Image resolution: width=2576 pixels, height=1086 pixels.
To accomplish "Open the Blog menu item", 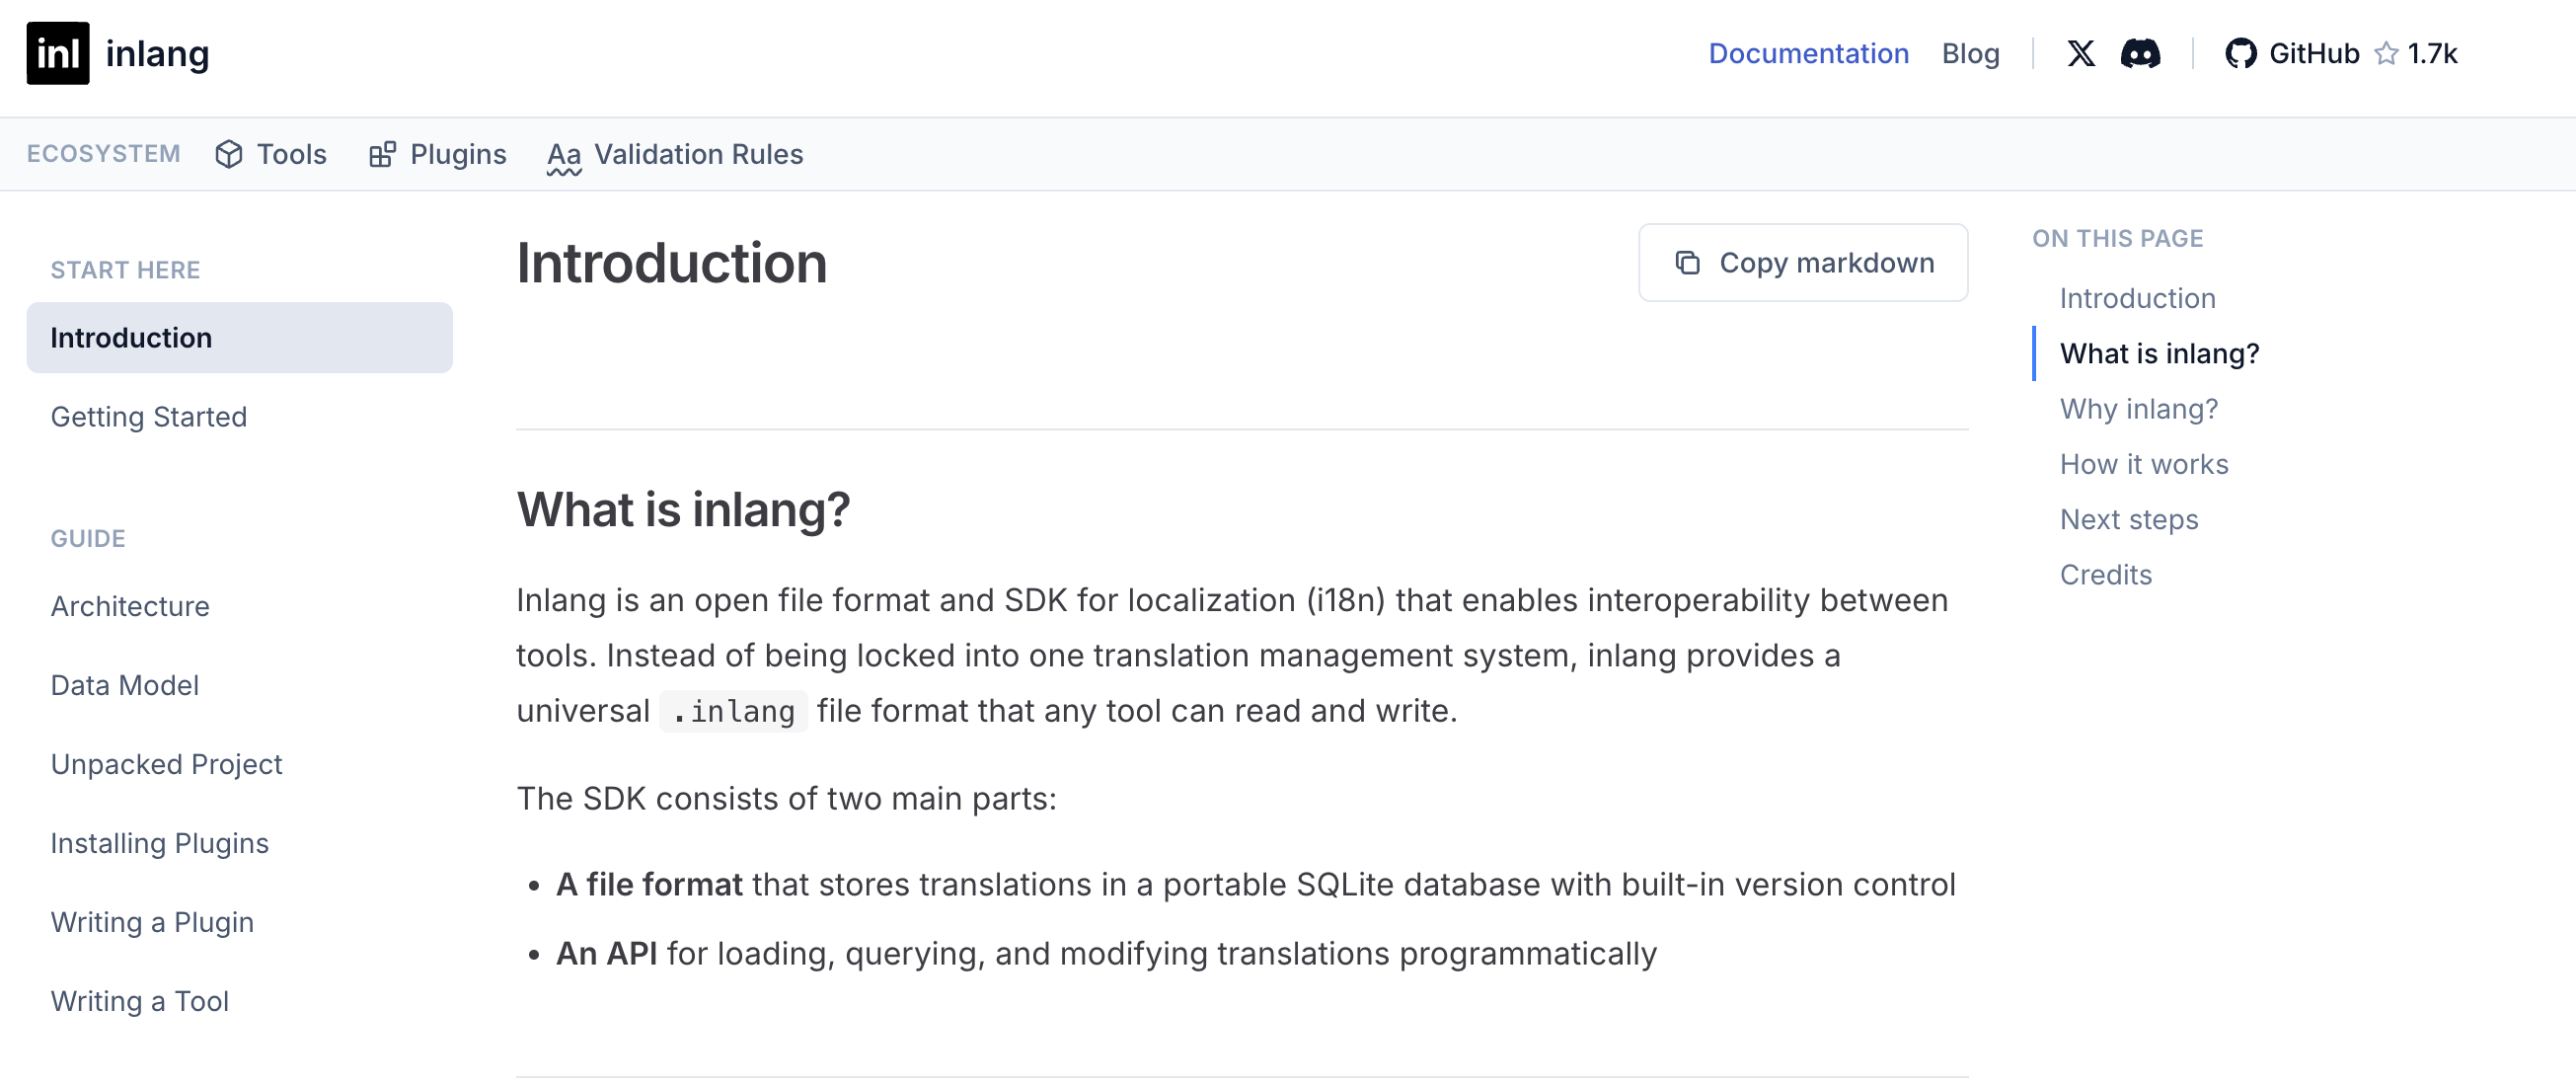I will click(x=1970, y=53).
